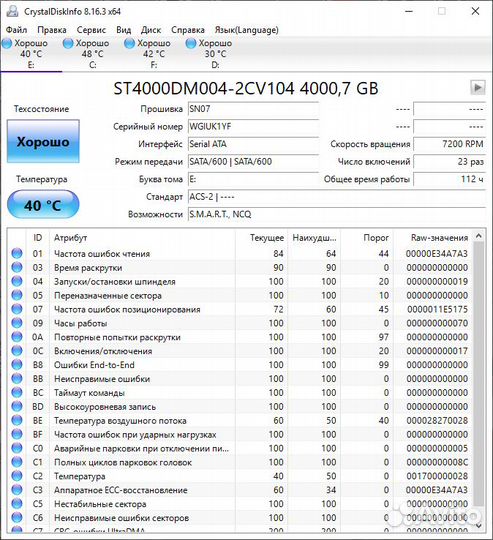Open the Сервис menu

pyautogui.click(x=91, y=30)
